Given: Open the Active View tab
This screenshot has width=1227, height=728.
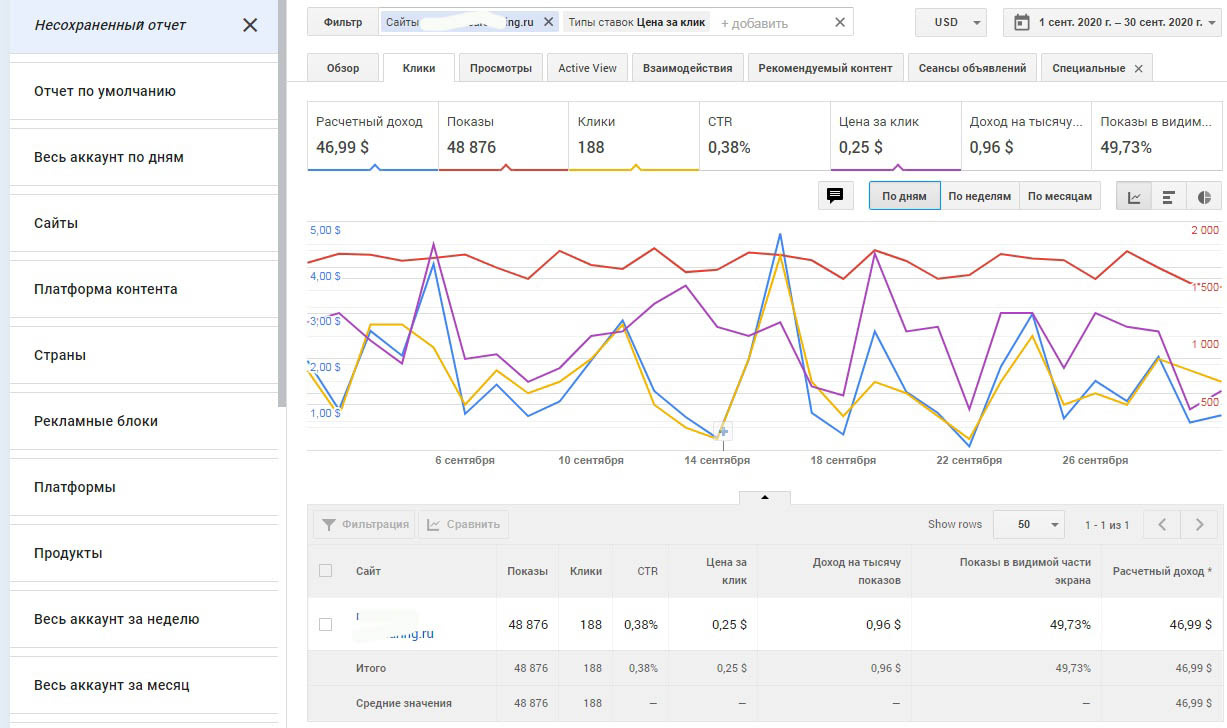Looking at the screenshot, I should tap(587, 68).
